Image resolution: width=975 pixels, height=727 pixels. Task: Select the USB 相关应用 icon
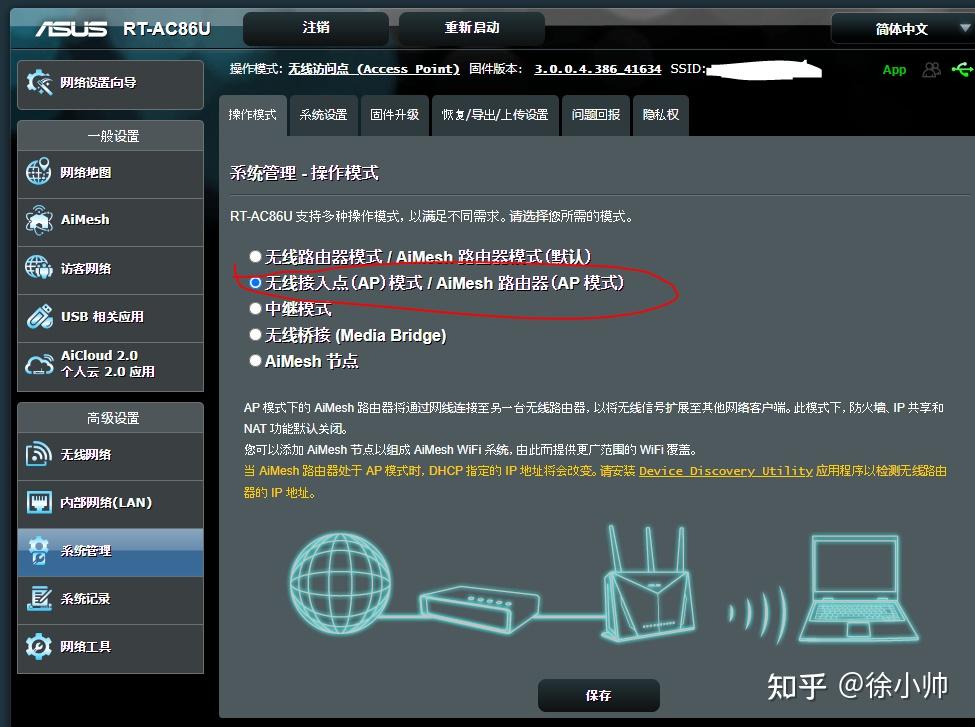pos(39,317)
